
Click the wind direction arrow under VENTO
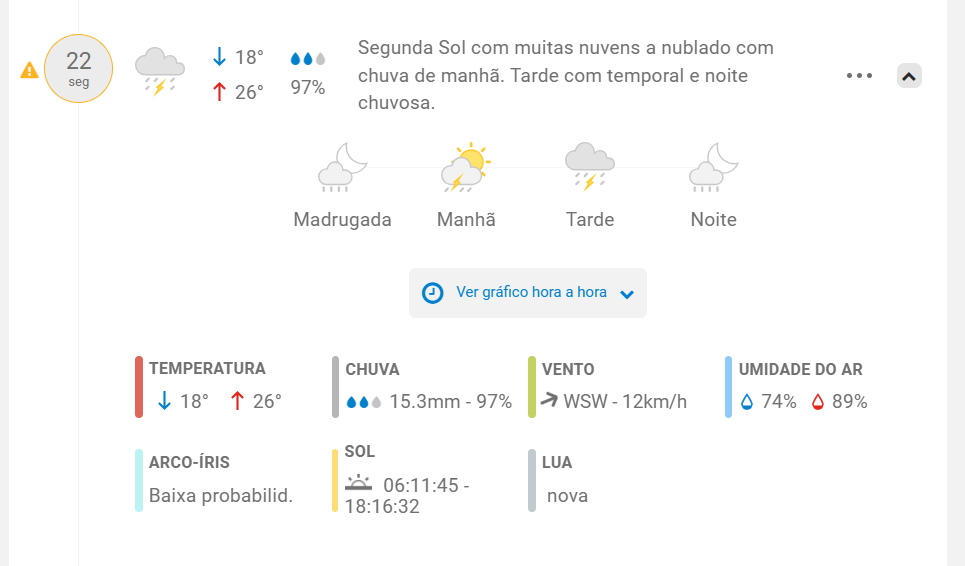point(549,400)
